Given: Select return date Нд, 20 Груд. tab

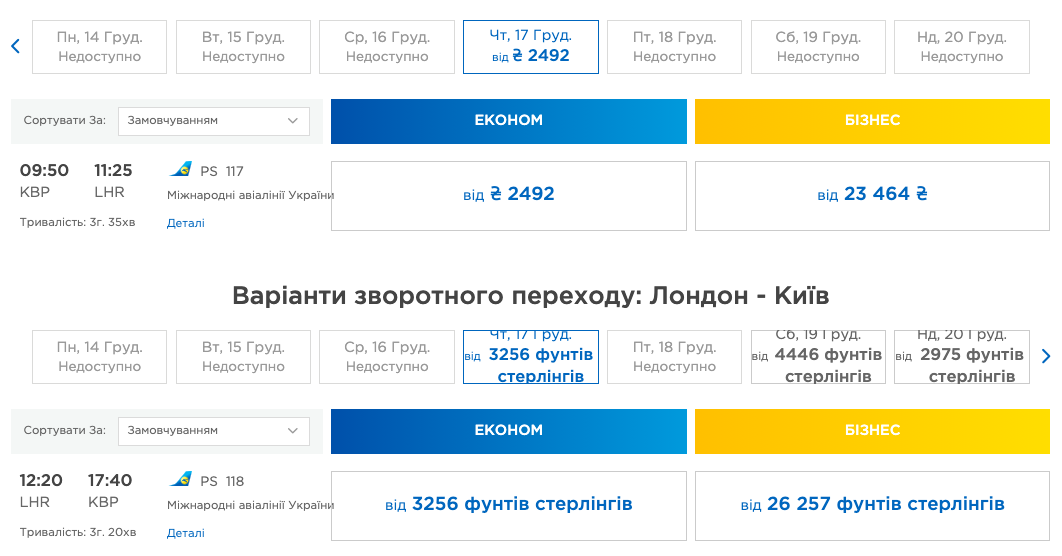Looking at the screenshot, I should [962, 357].
